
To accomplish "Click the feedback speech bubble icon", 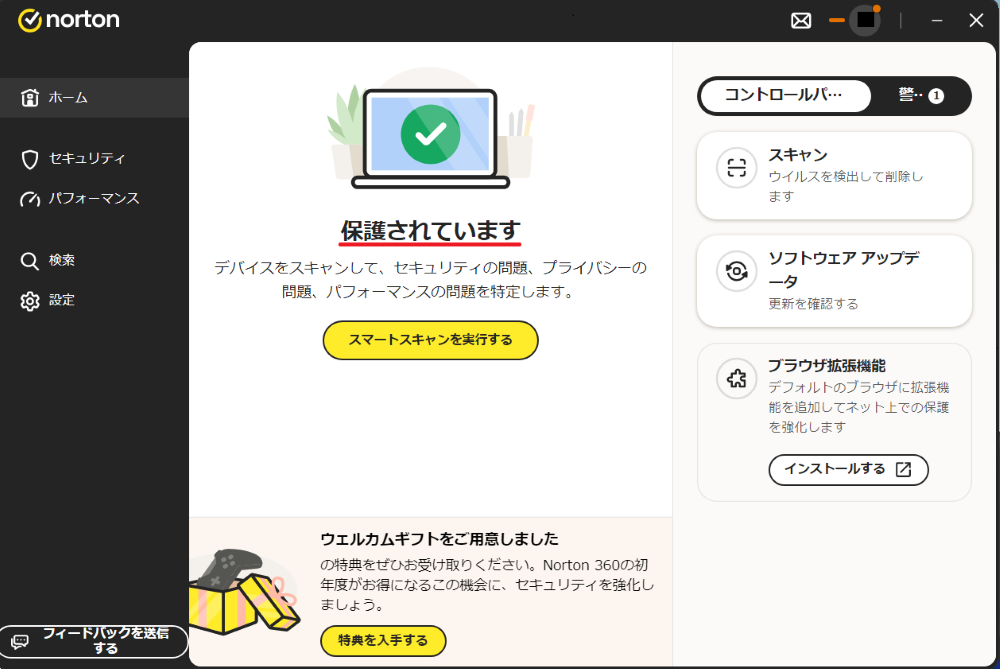I will coord(20,641).
